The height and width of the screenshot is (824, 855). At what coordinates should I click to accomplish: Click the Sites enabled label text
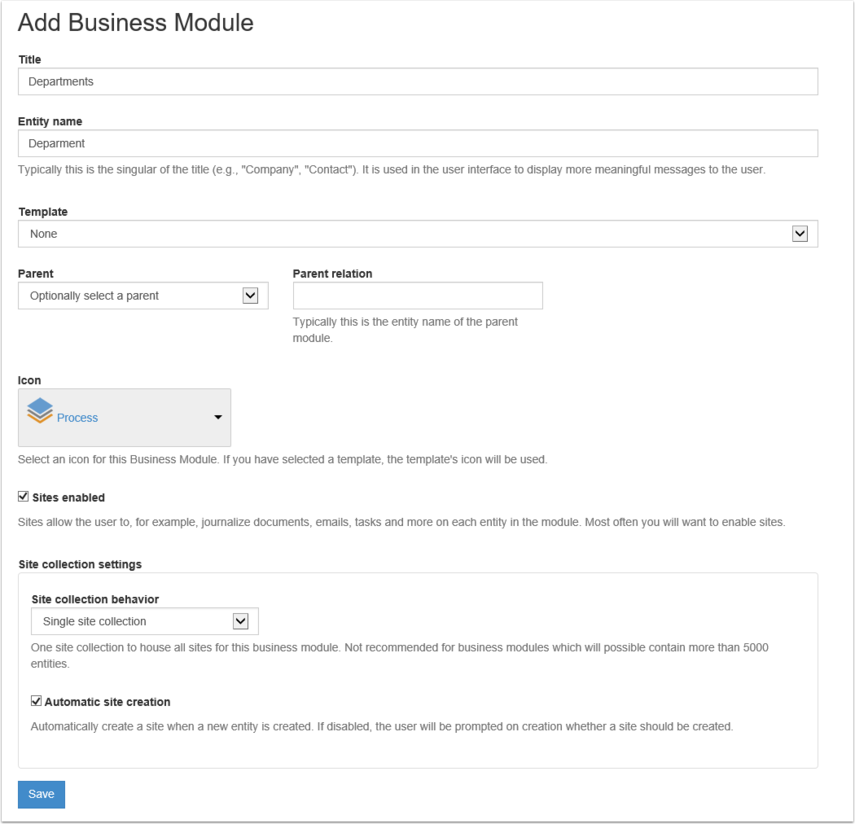tap(68, 497)
